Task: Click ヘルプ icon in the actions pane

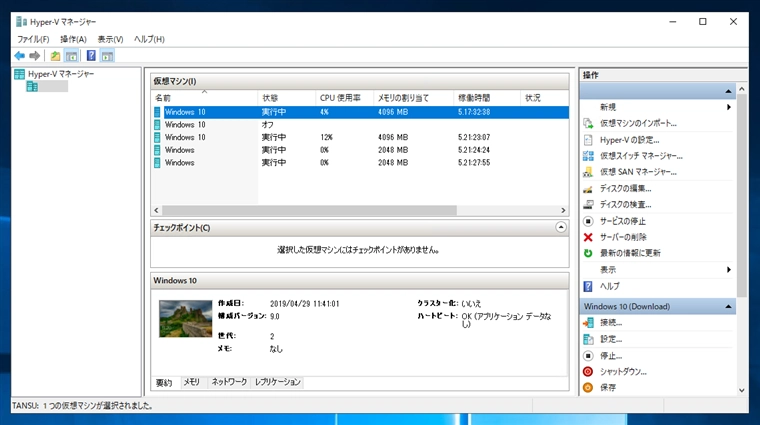Action: point(588,286)
